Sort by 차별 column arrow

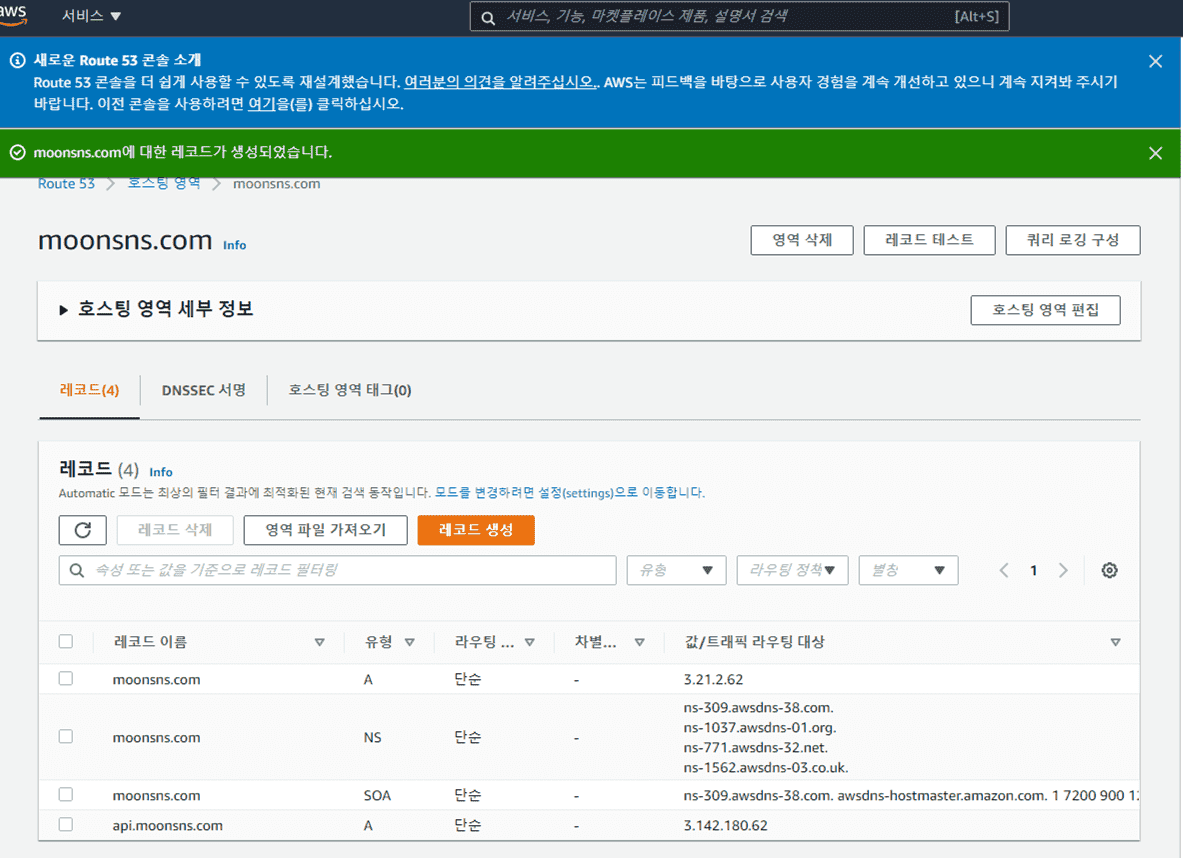(639, 642)
